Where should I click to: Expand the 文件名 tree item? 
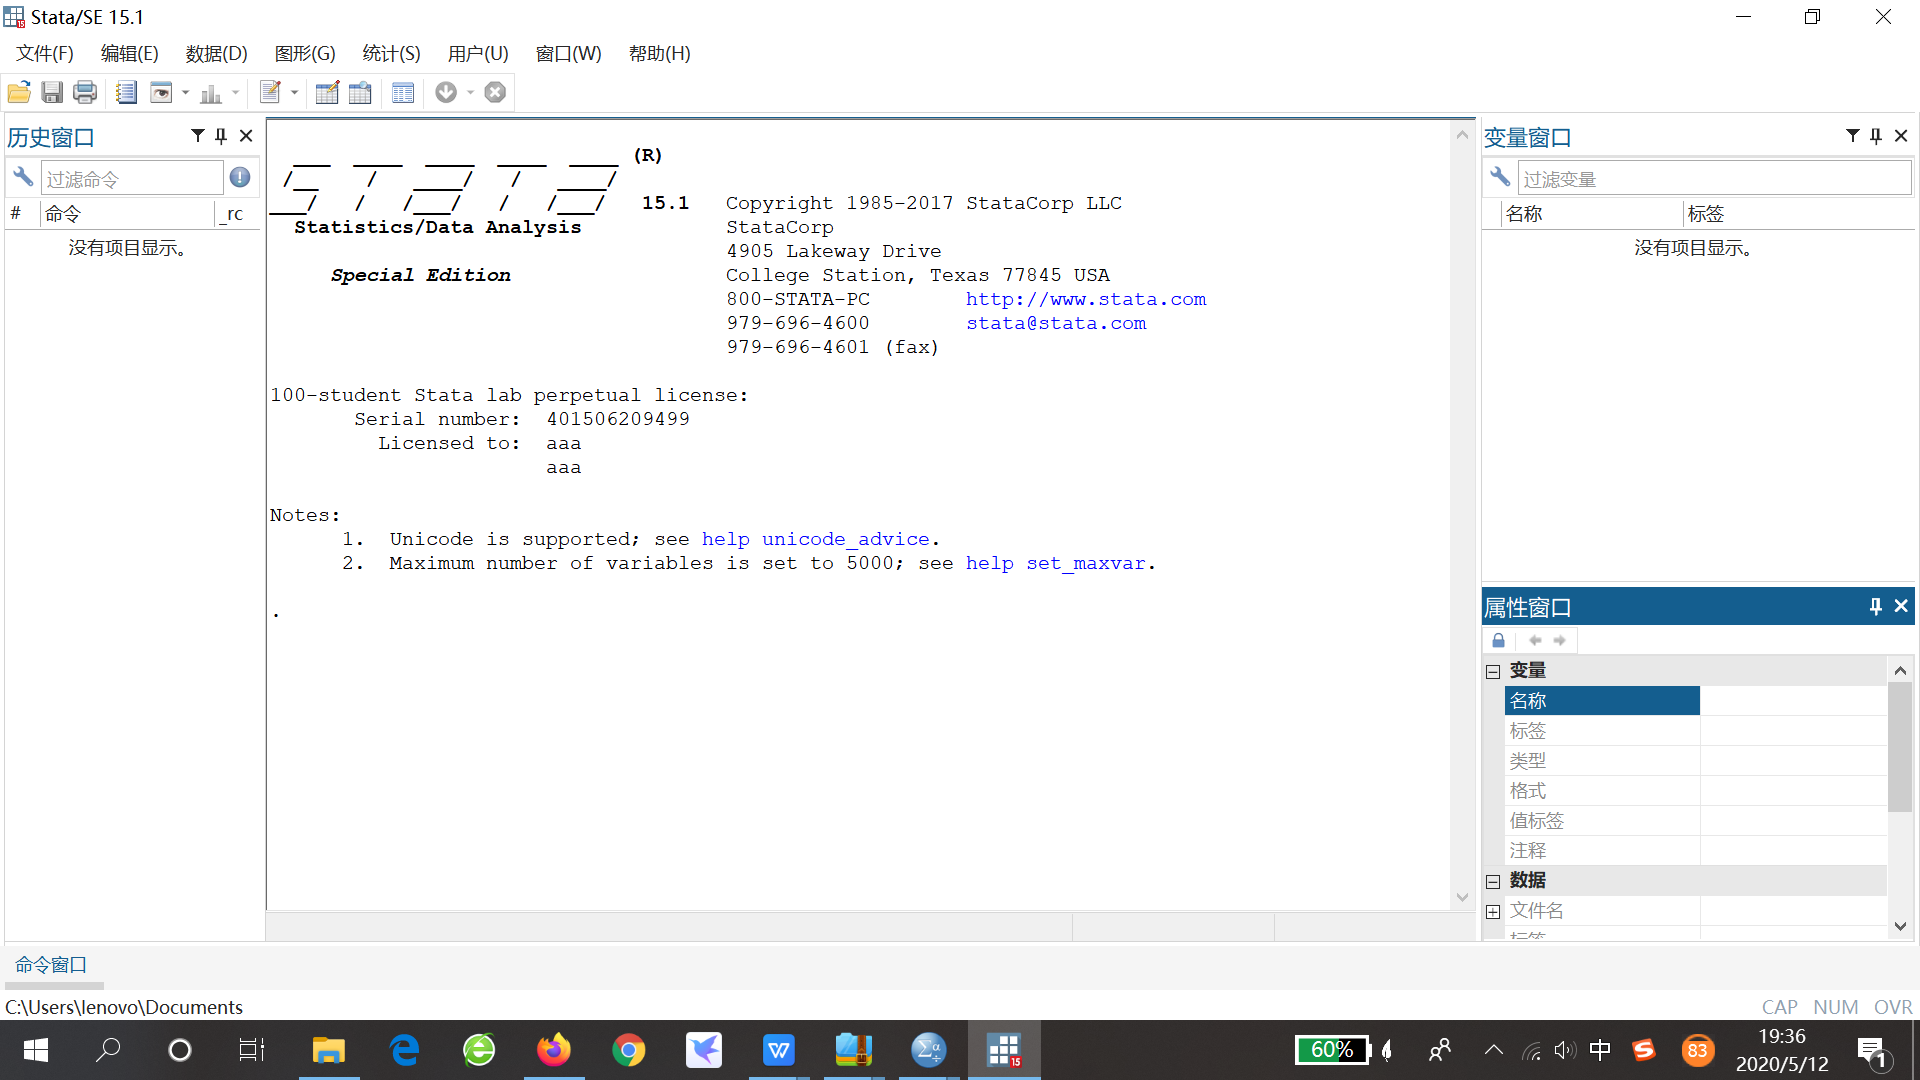(1493, 911)
